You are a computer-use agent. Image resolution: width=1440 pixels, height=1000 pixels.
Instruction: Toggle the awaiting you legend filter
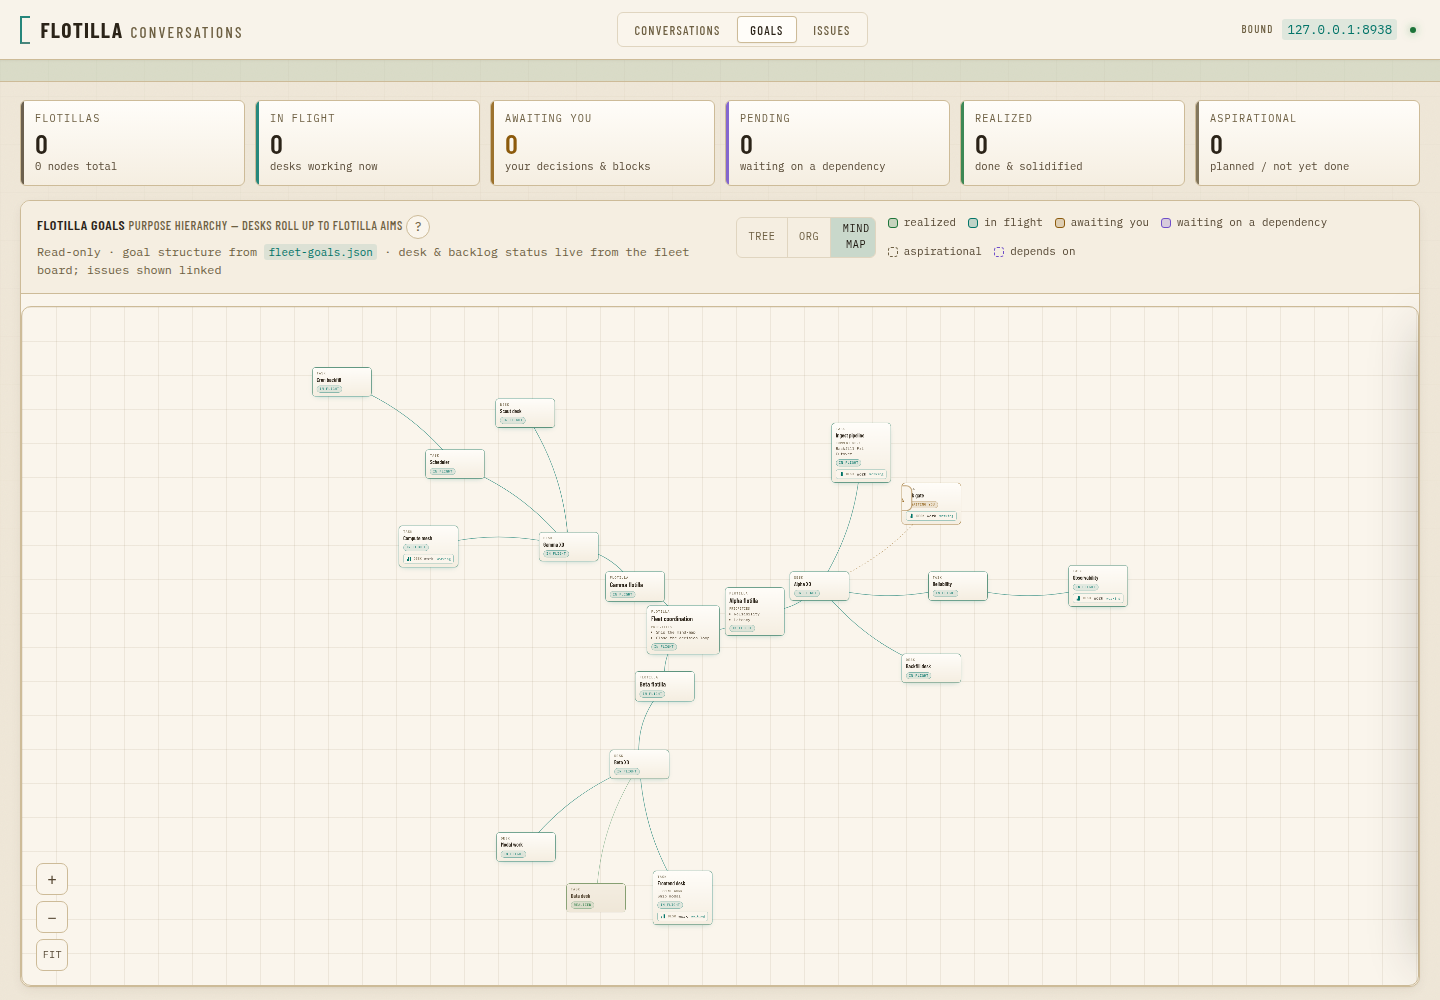pyautogui.click(x=1102, y=223)
